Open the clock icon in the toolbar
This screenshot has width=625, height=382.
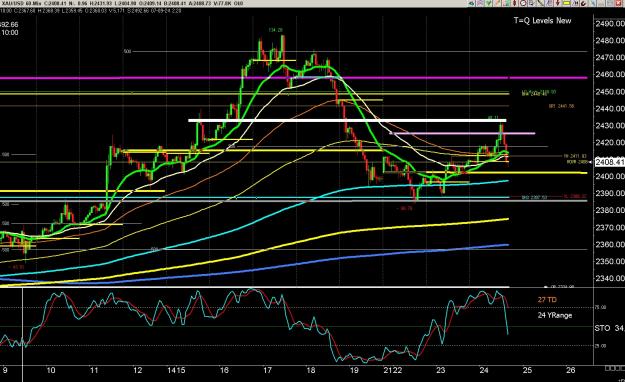(523, 4)
